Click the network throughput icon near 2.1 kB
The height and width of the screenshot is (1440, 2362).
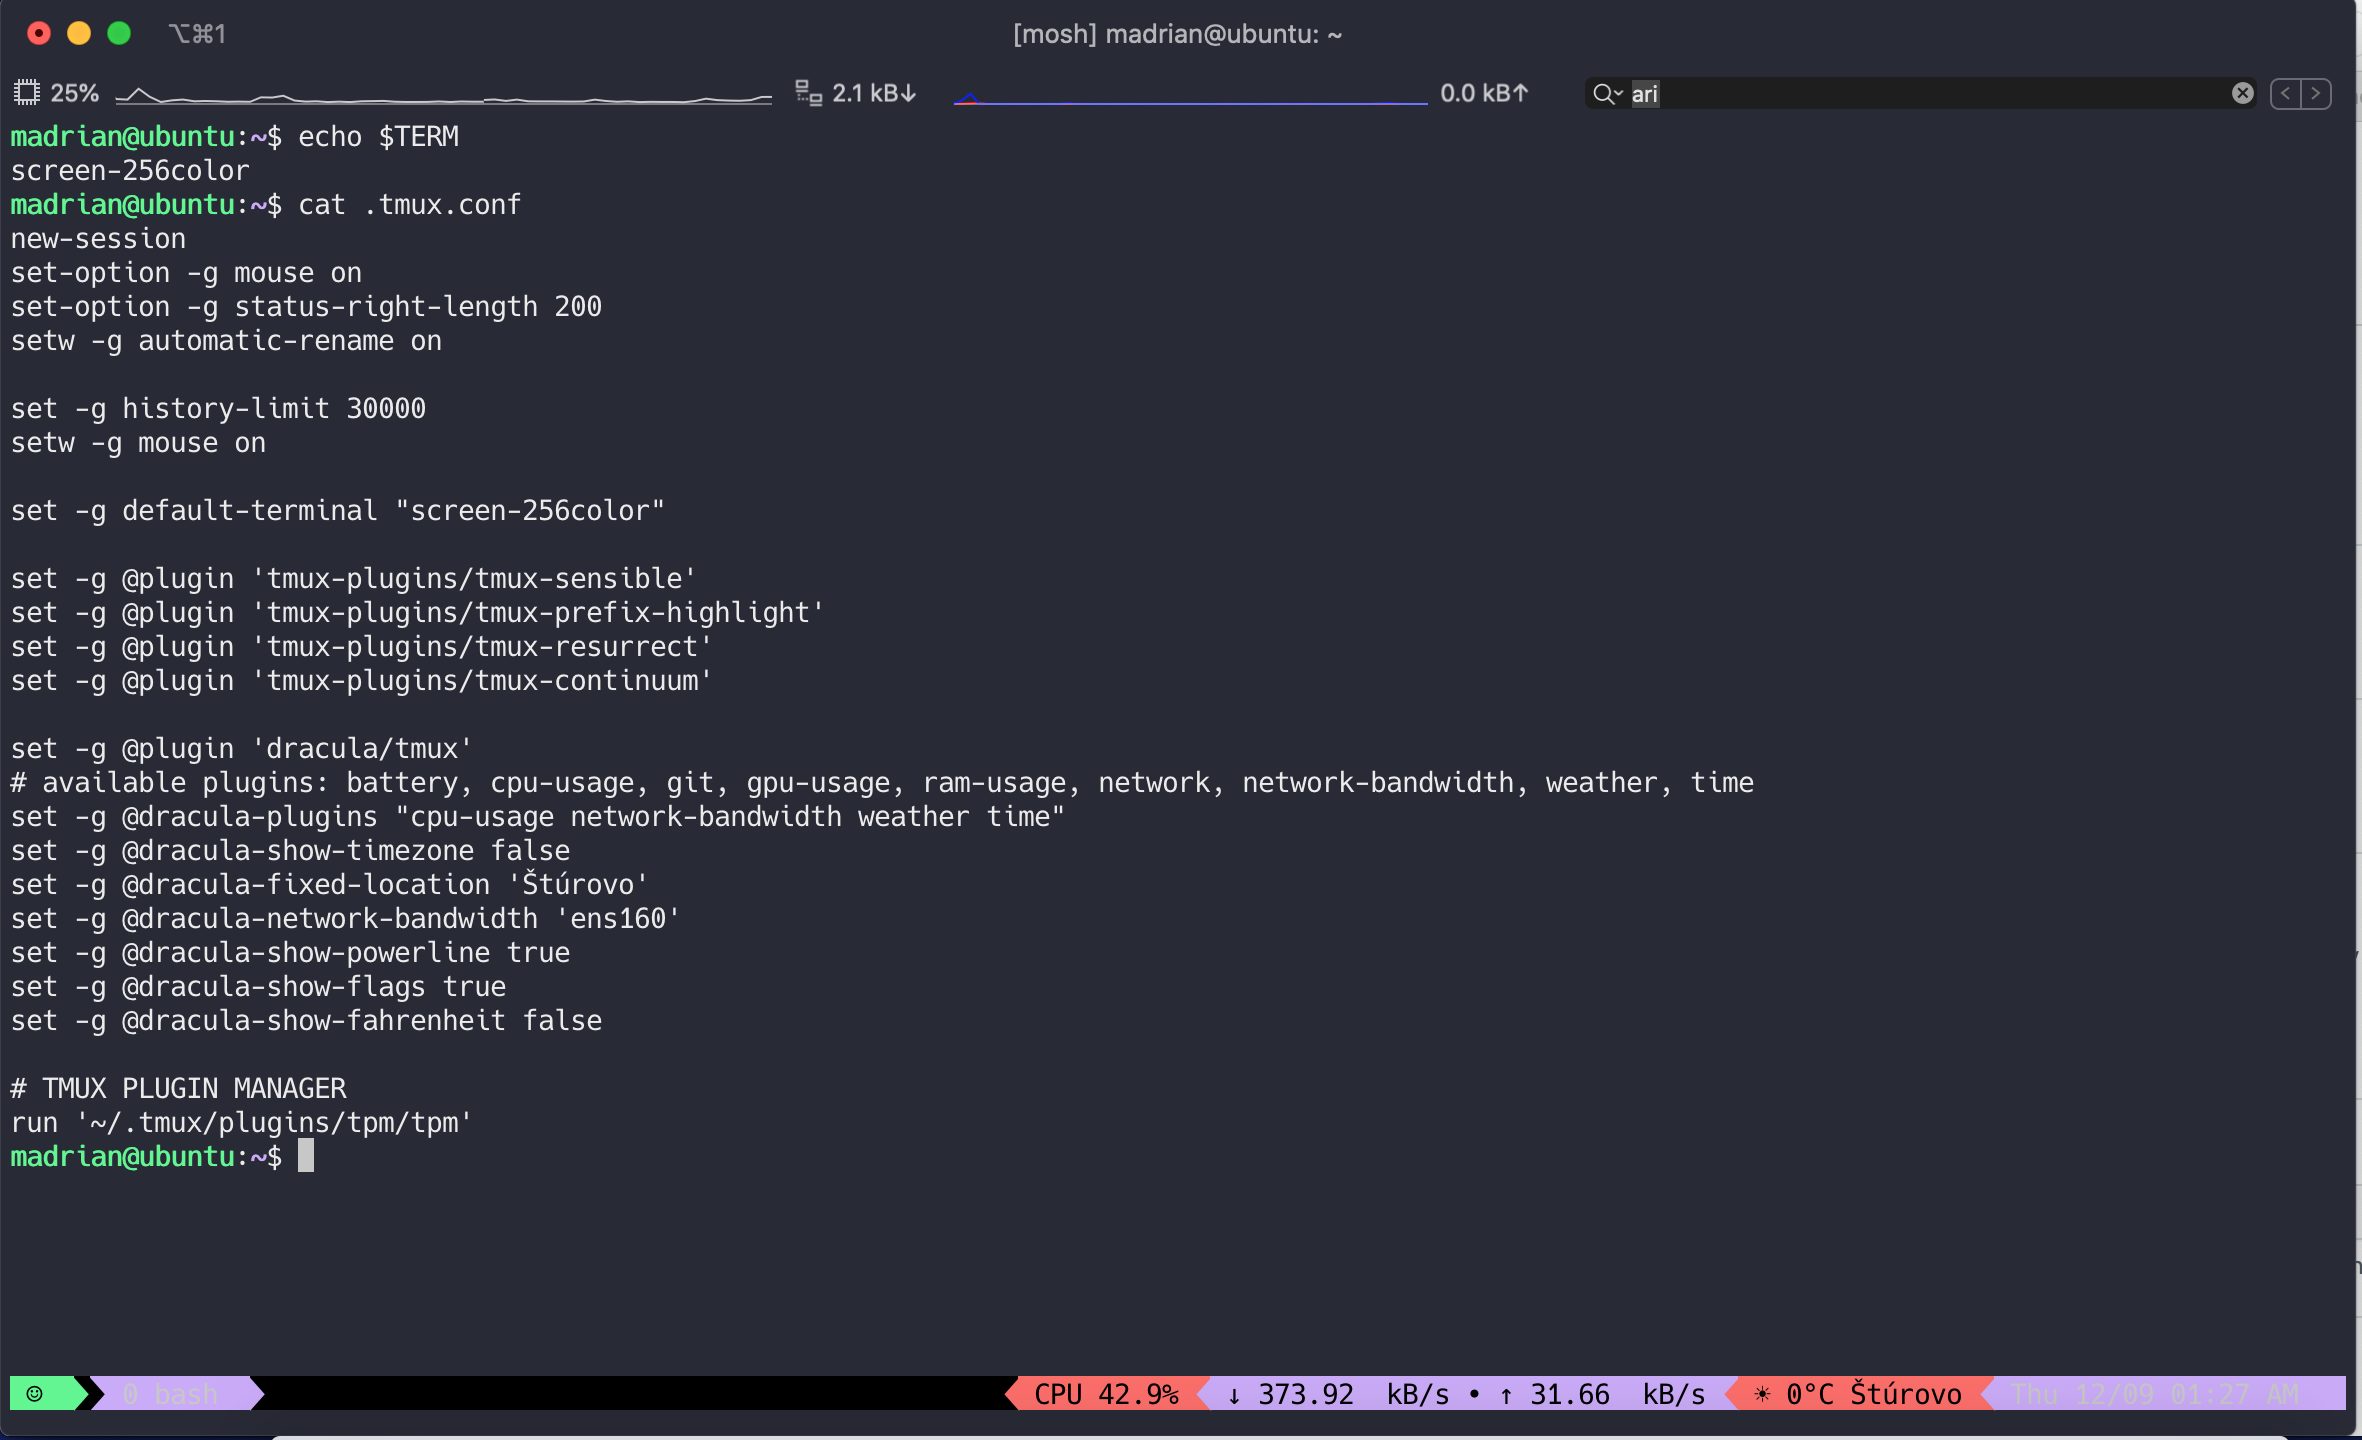(x=808, y=92)
